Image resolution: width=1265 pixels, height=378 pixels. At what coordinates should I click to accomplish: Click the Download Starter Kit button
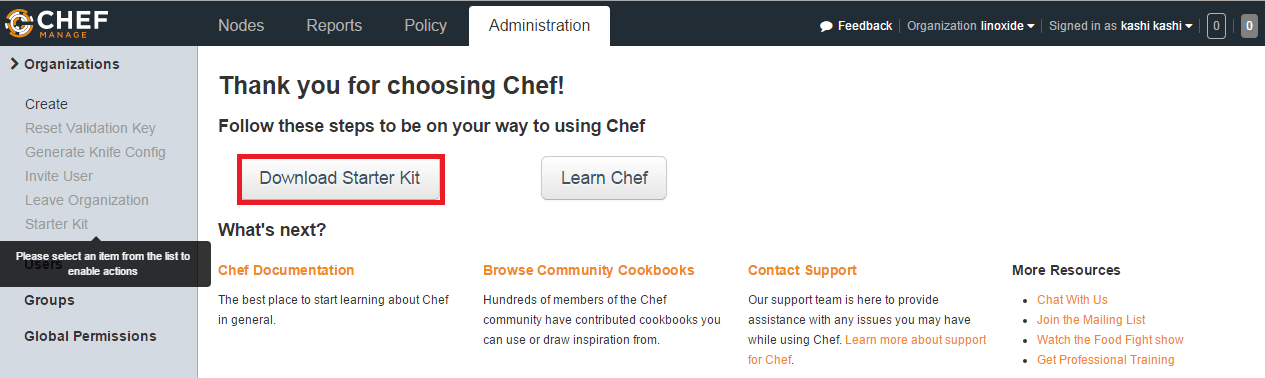tap(340, 178)
